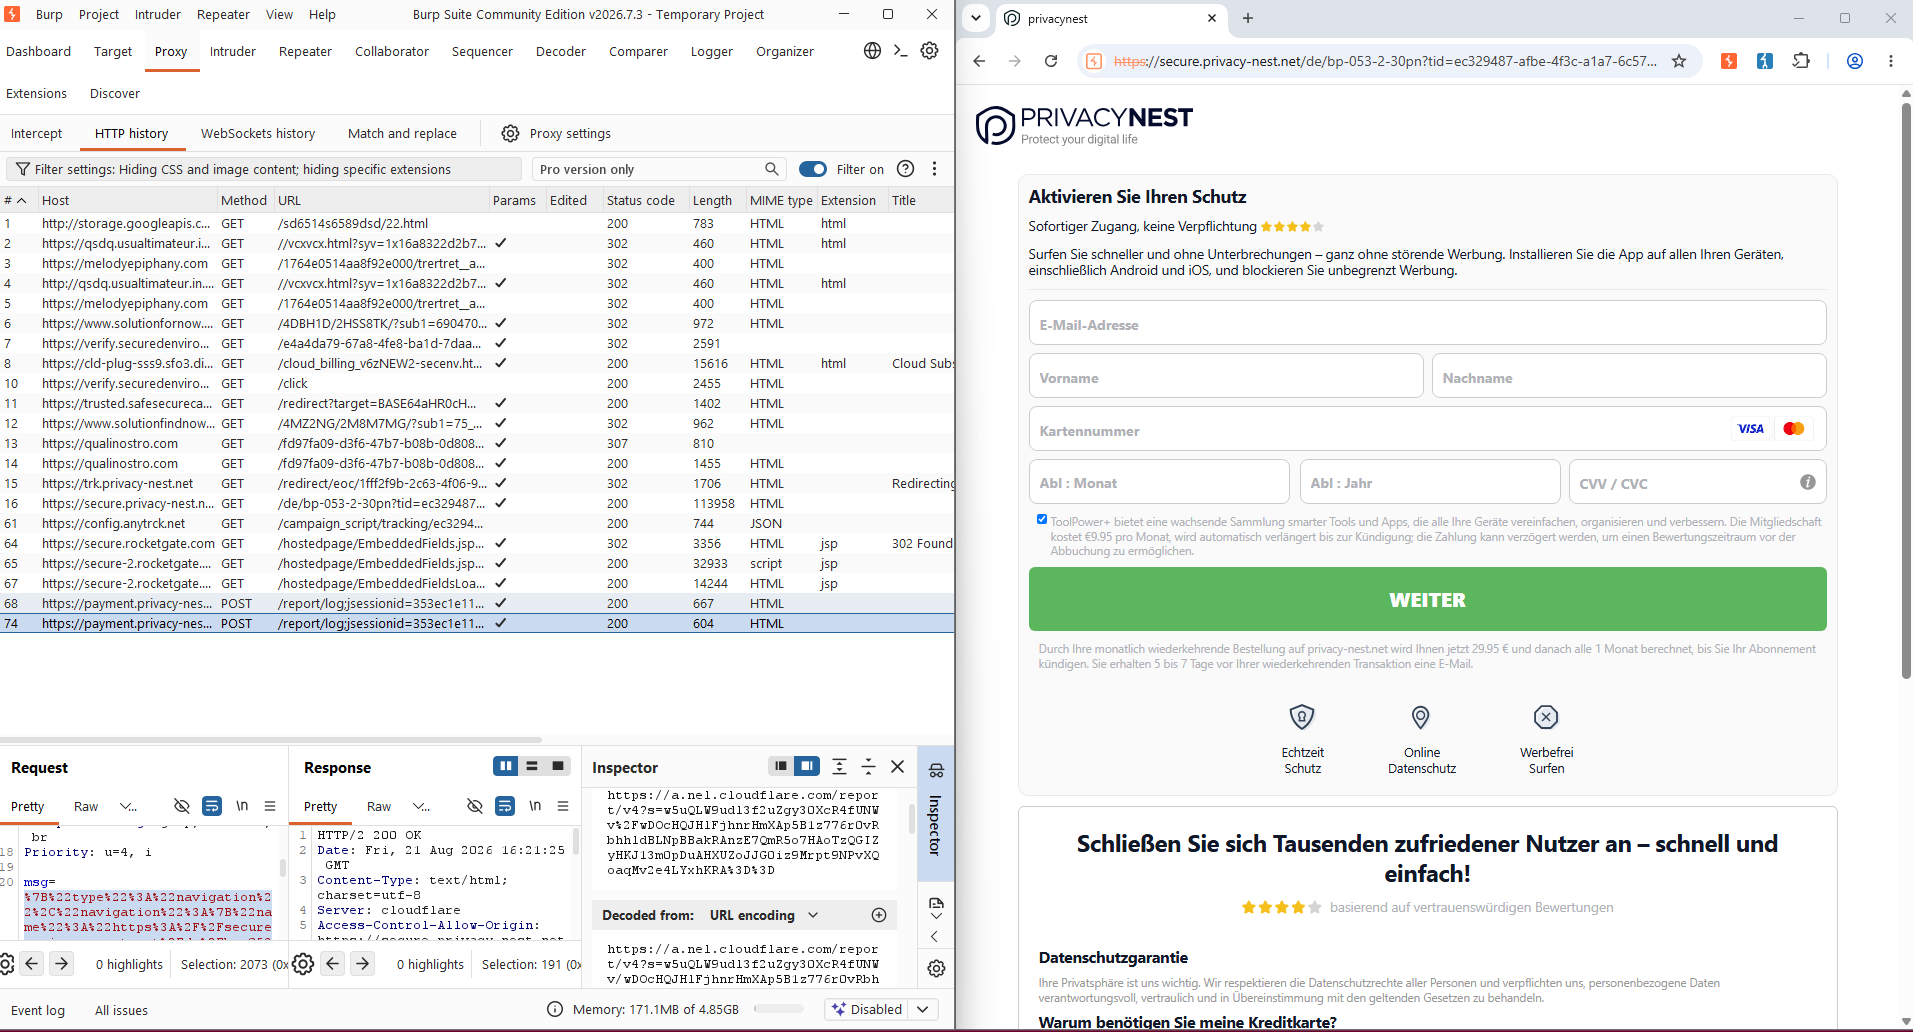This screenshot has width=1913, height=1032.
Task: Click the search magnifier in Pro version only field
Action: (771, 169)
